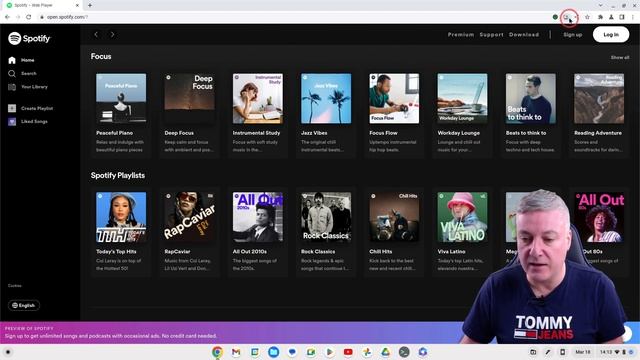Open Focus Flow playlist cover

394,98
